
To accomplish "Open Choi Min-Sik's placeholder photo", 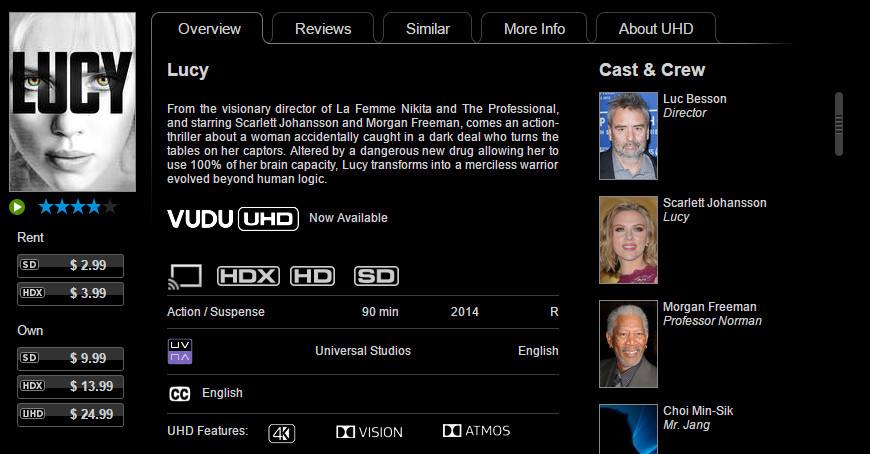I will [629, 429].
